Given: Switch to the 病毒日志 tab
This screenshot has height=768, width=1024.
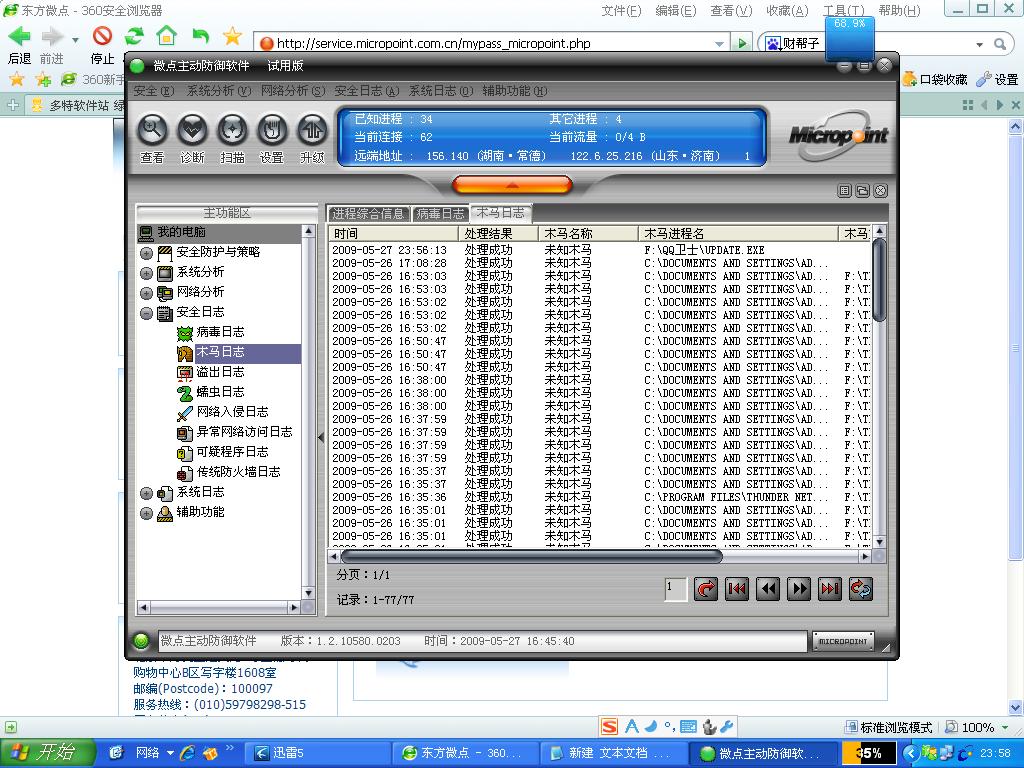Looking at the screenshot, I should (440, 213).
